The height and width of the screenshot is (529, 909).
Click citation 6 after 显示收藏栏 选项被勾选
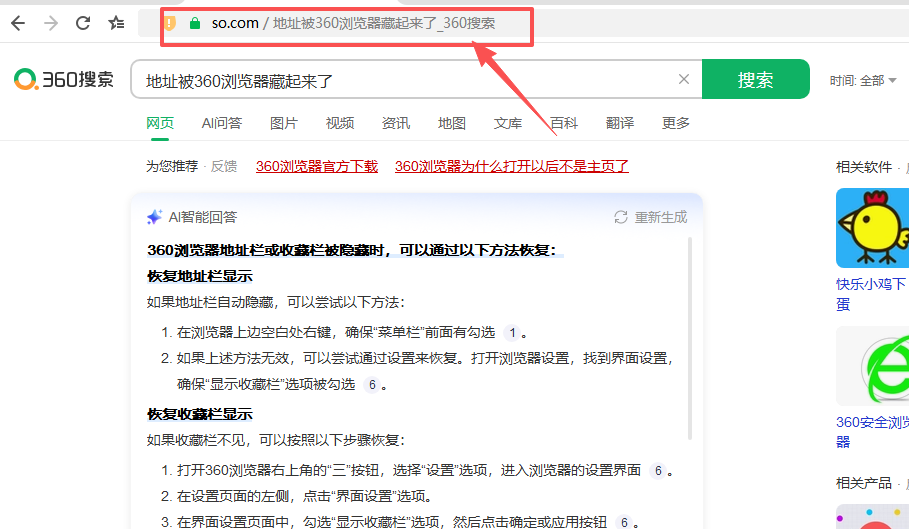(372, 385)
